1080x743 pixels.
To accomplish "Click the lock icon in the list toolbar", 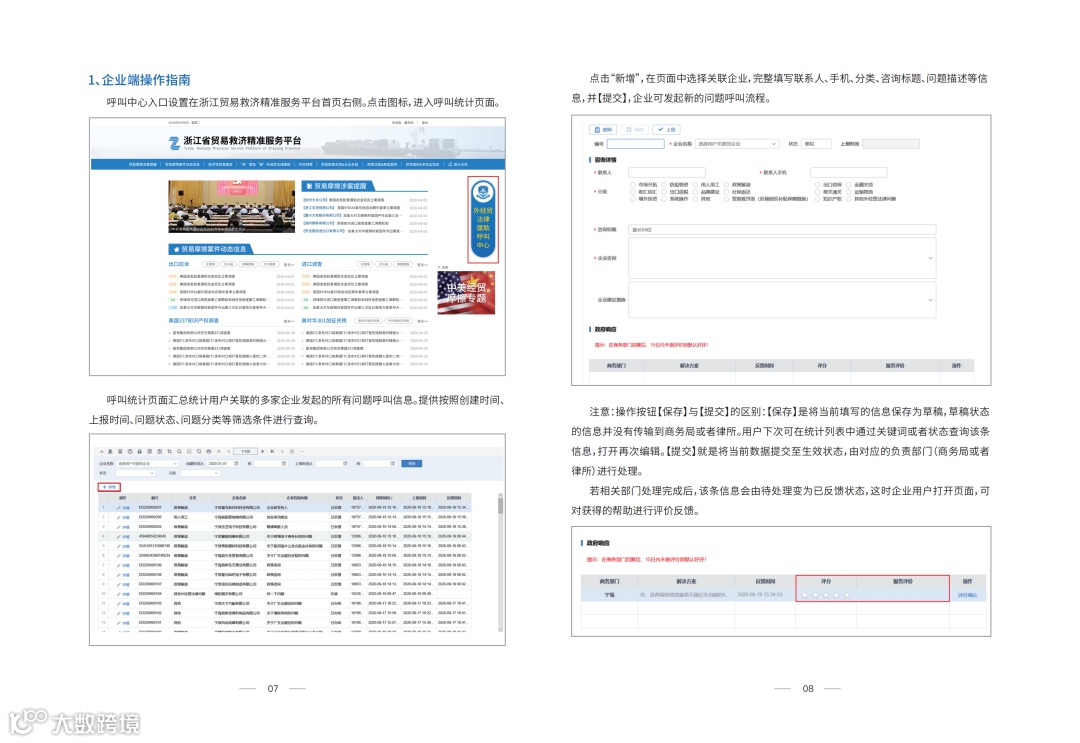I will pos(139,452).
